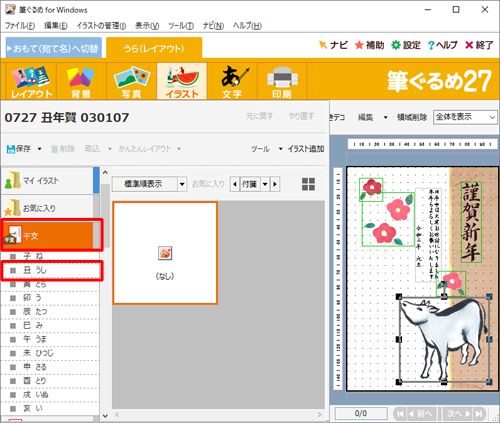The width and height of the screenshot is (500, 423).
Task: Select 子 ね zodiac item
Action: point(50,256)
